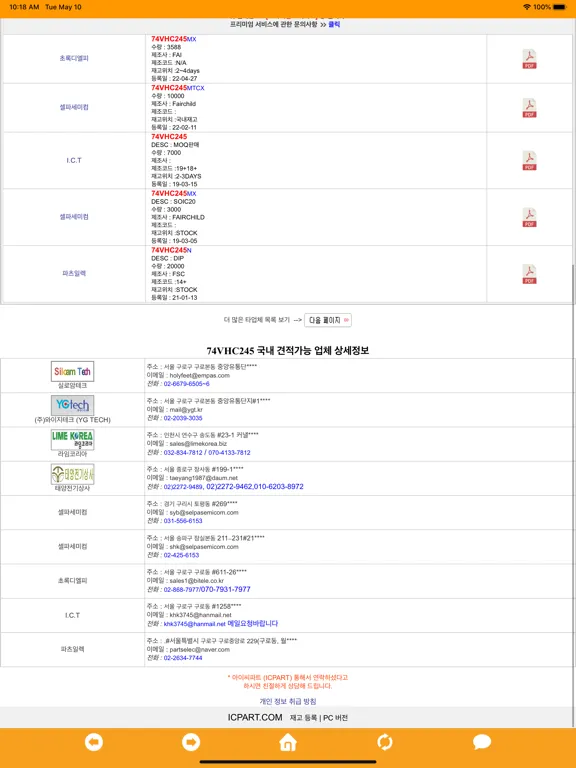Call Silcam Tech at 02-6679-6505~6
This screenshot has height=768, width=576.
[x=187, y=384]
